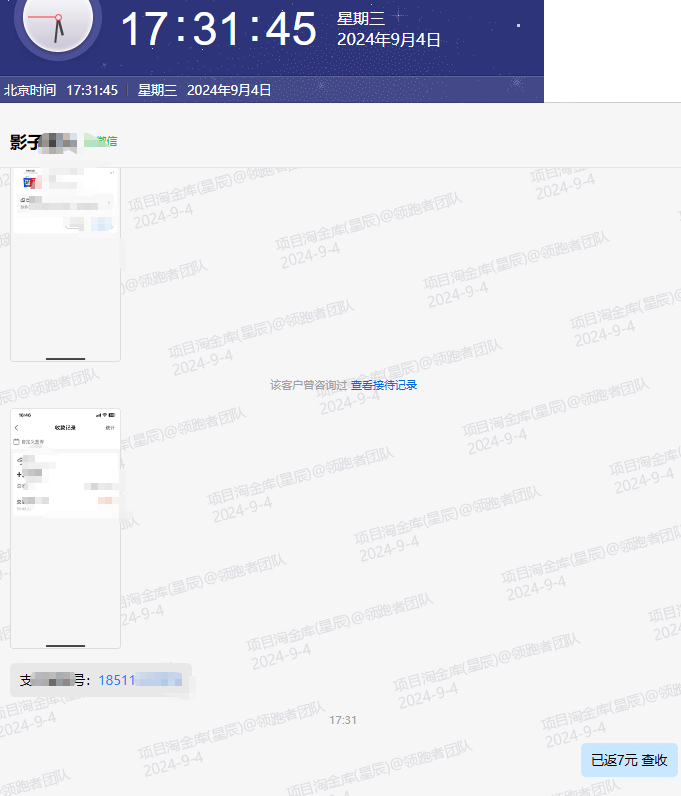Image resolution: width=681 pixels, height=796 pixels.
Task: Open the 查看接待记录 link
Action: click(x=383, y=385)
